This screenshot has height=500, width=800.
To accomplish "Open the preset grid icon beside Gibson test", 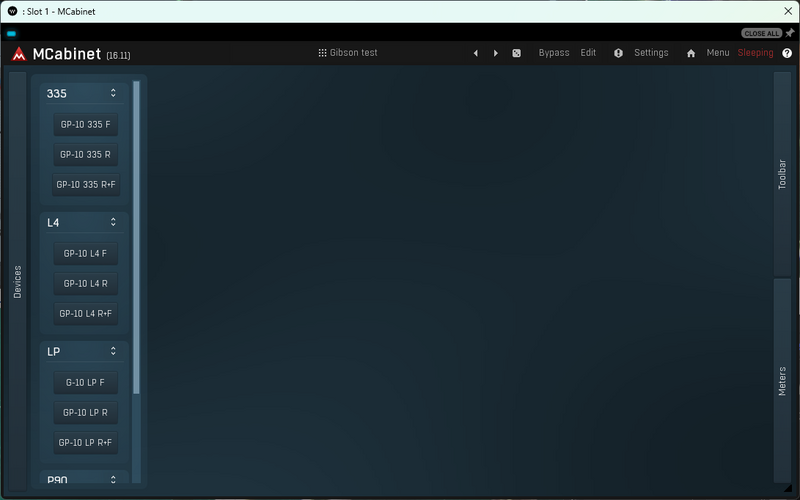I will (x=322, y=53).
